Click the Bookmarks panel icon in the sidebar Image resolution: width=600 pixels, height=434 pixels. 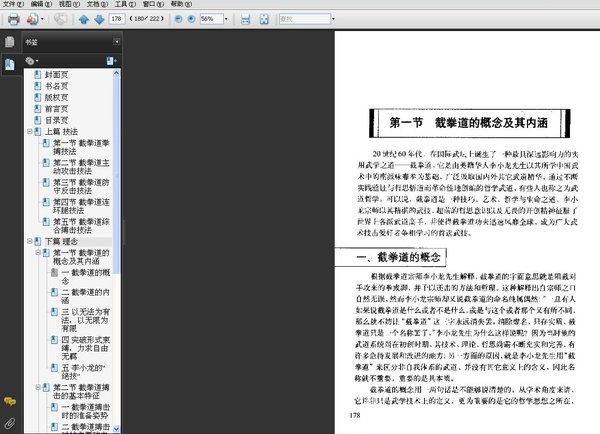[10, 64]
